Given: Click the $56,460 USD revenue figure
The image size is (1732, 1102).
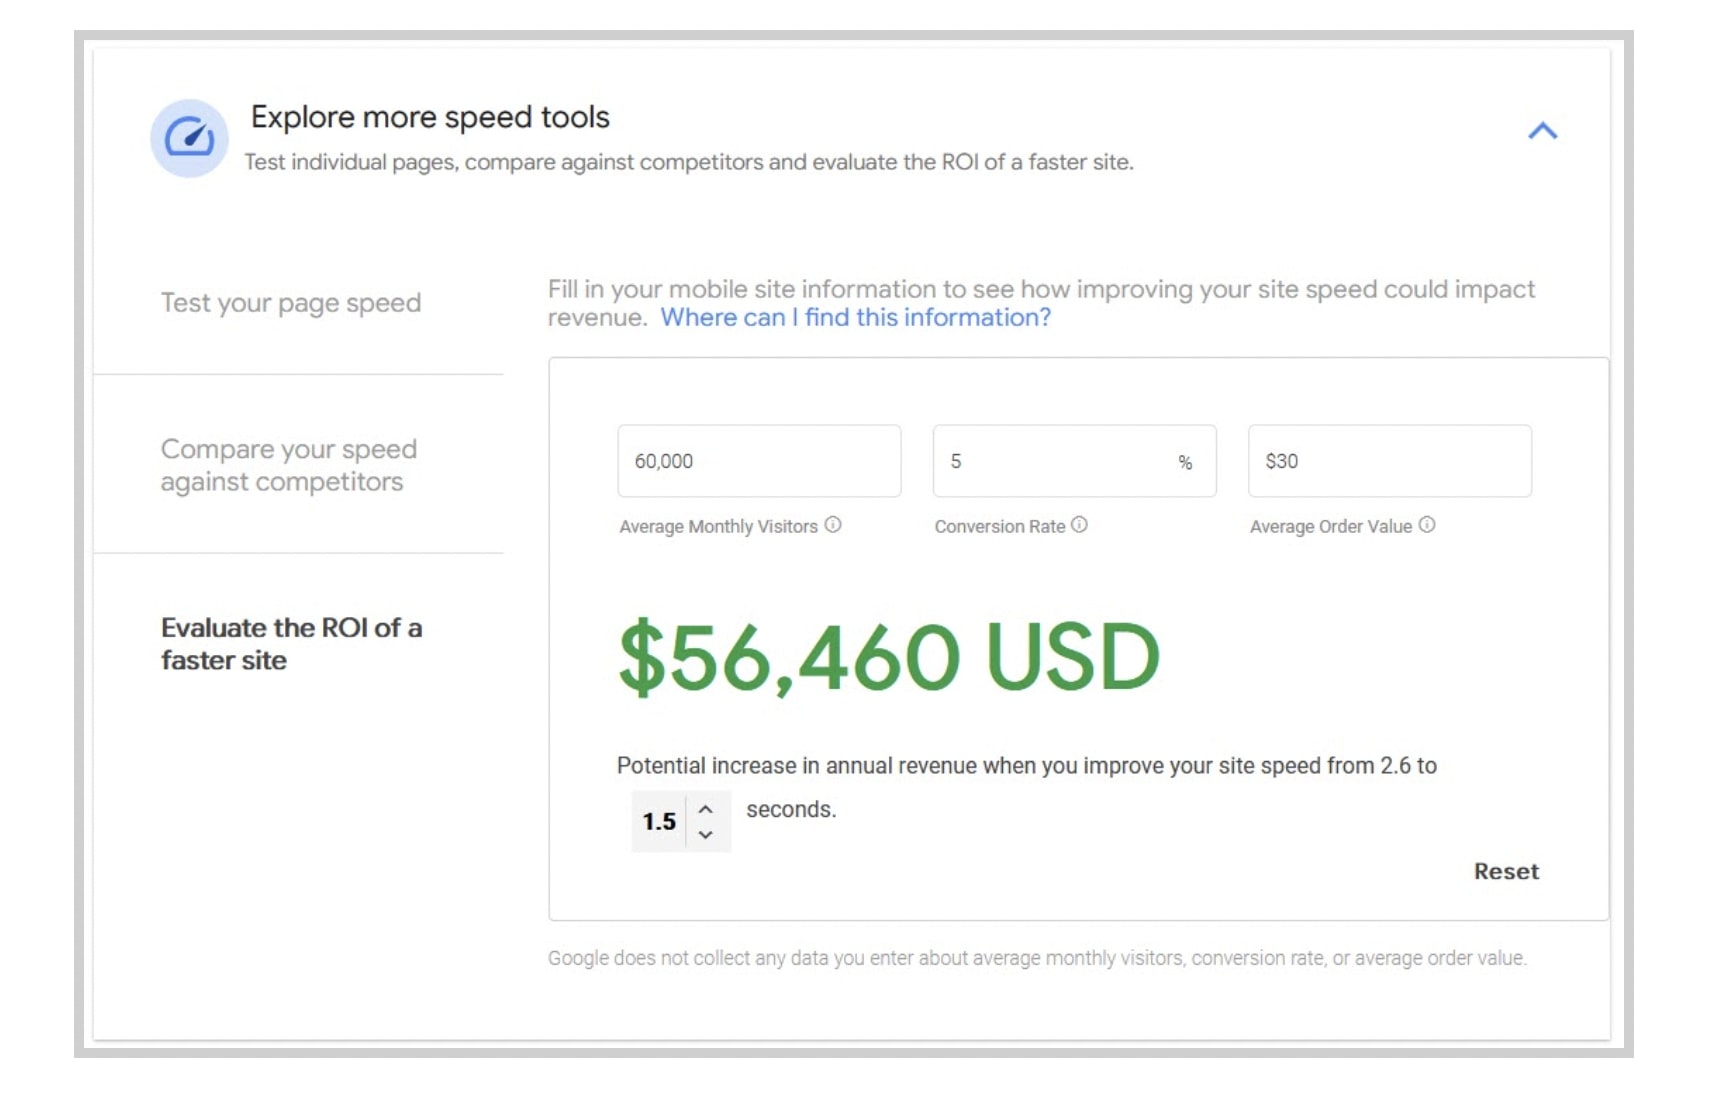Looking at the screenshot, I should [889, 657].
